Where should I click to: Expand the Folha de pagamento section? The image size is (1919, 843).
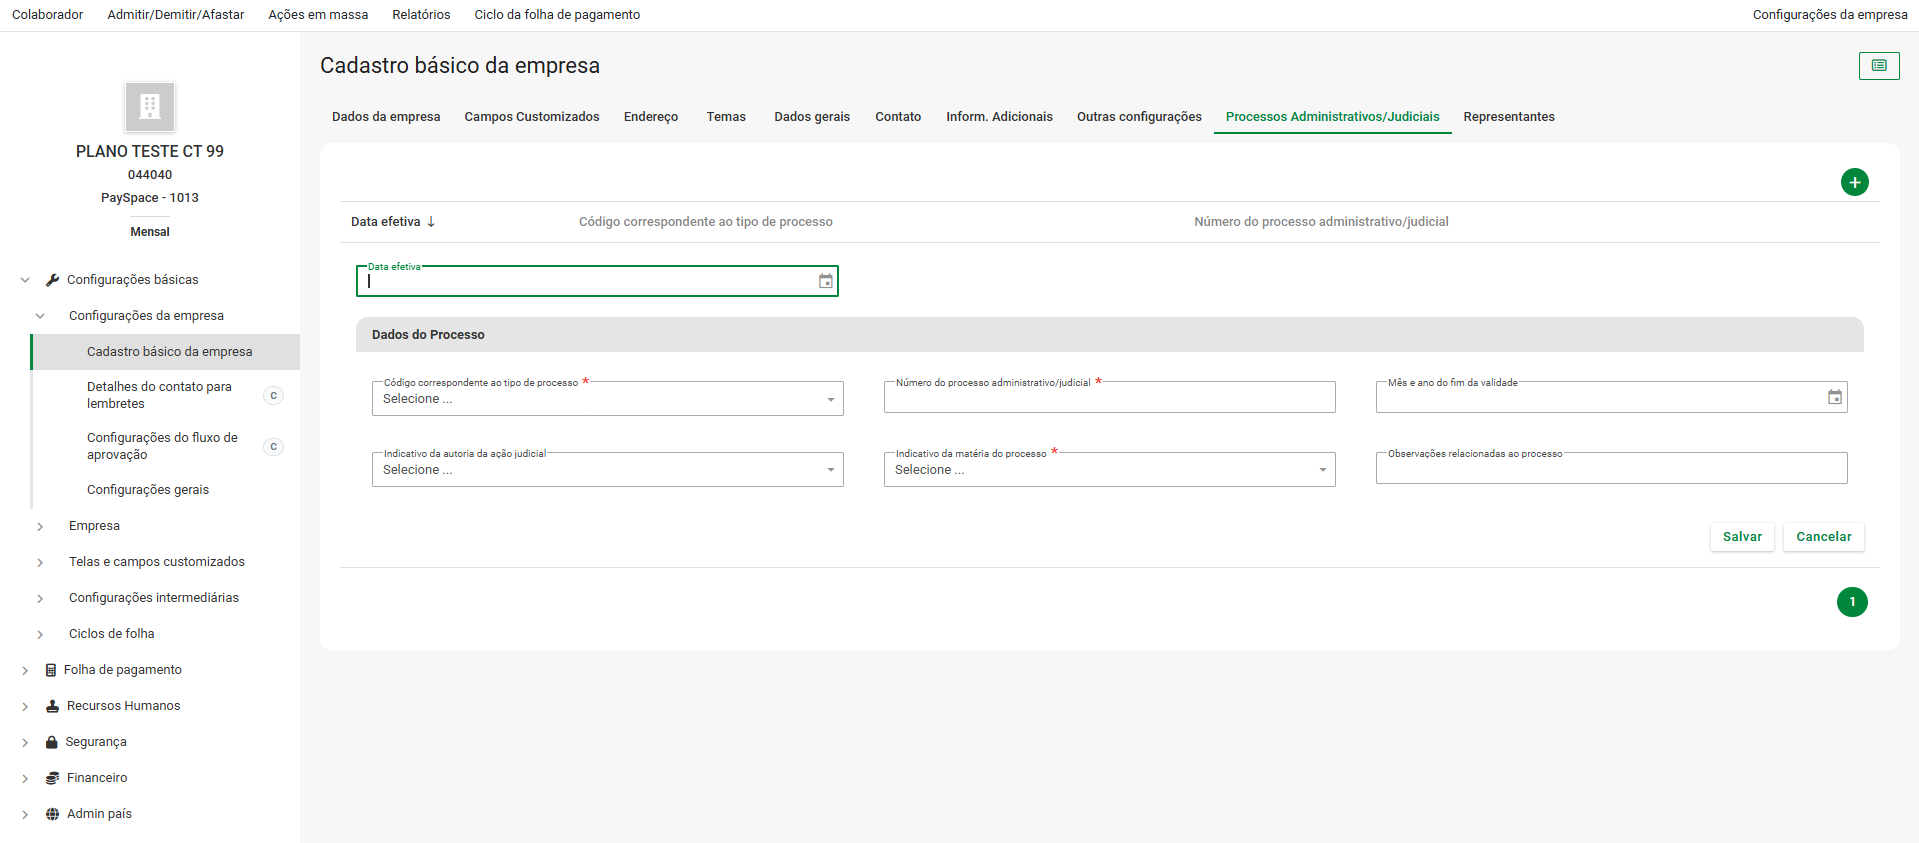click(25, 670)
